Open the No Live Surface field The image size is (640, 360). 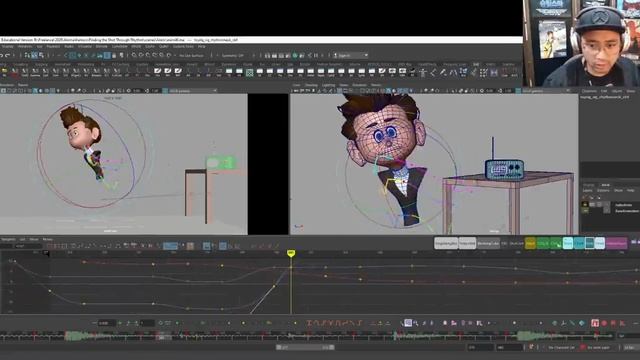[x=191, y=55]
